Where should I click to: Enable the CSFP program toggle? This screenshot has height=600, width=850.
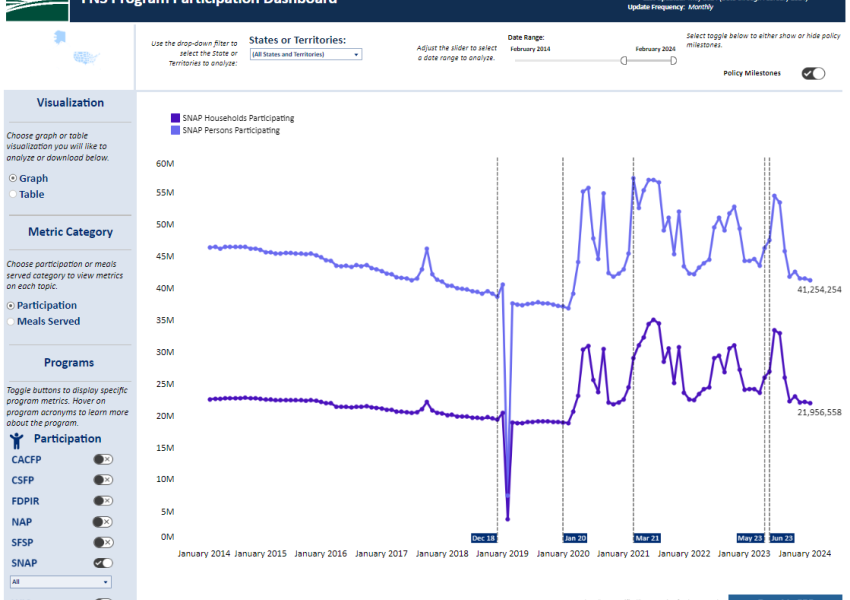tap(103, 480)
